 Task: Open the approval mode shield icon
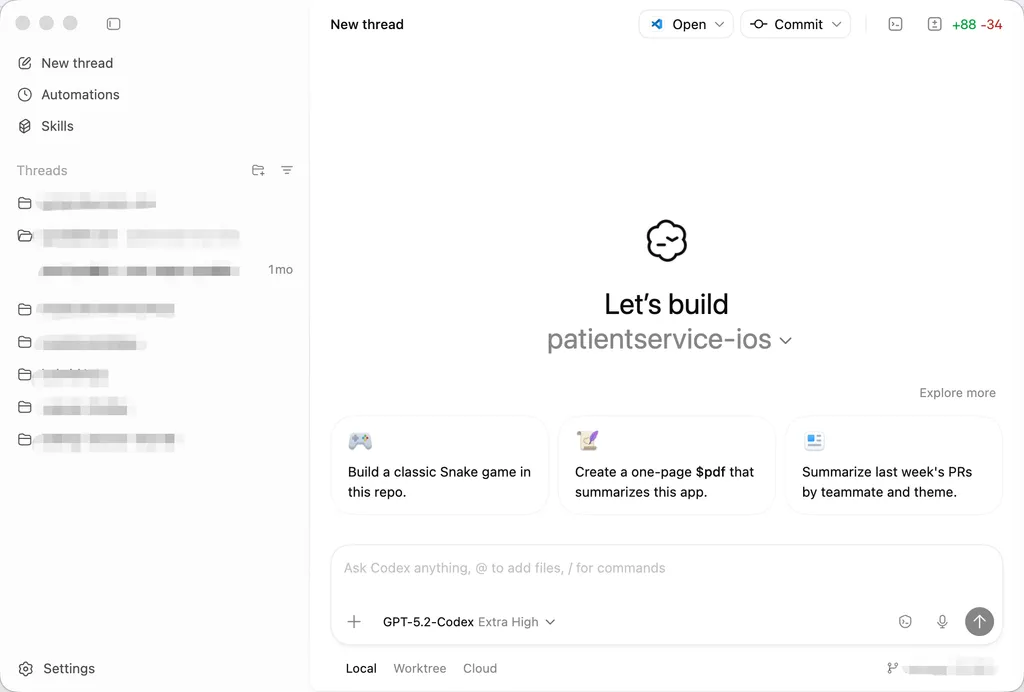904,621
